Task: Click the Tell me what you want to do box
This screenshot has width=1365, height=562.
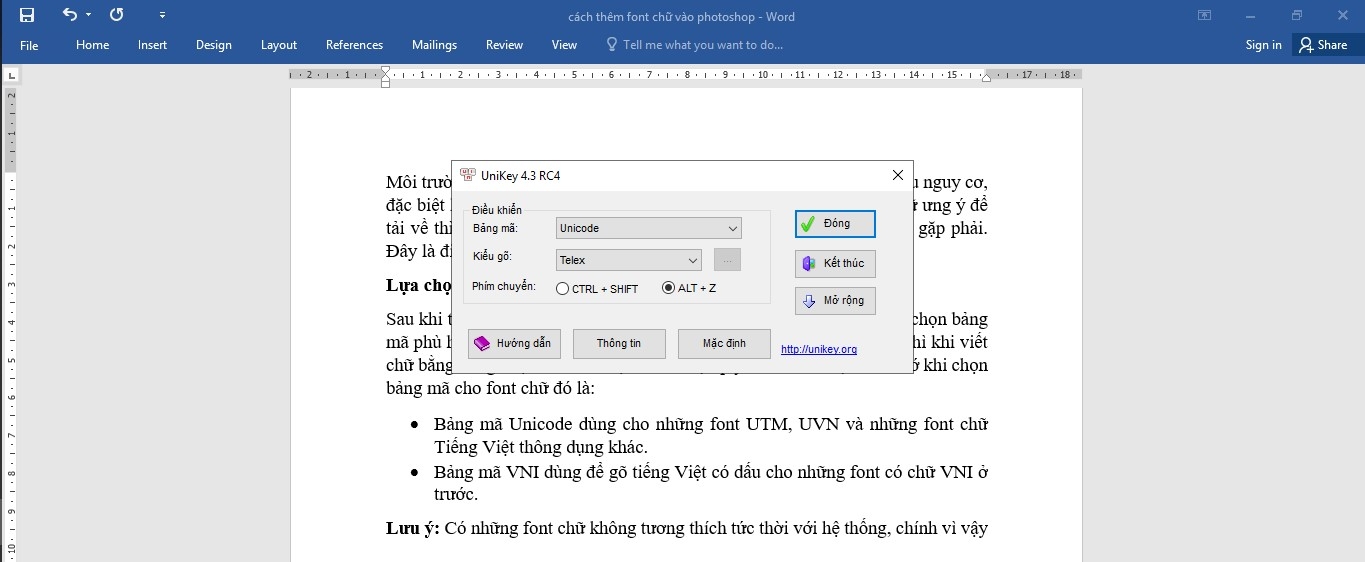Action: click(695, 45)
